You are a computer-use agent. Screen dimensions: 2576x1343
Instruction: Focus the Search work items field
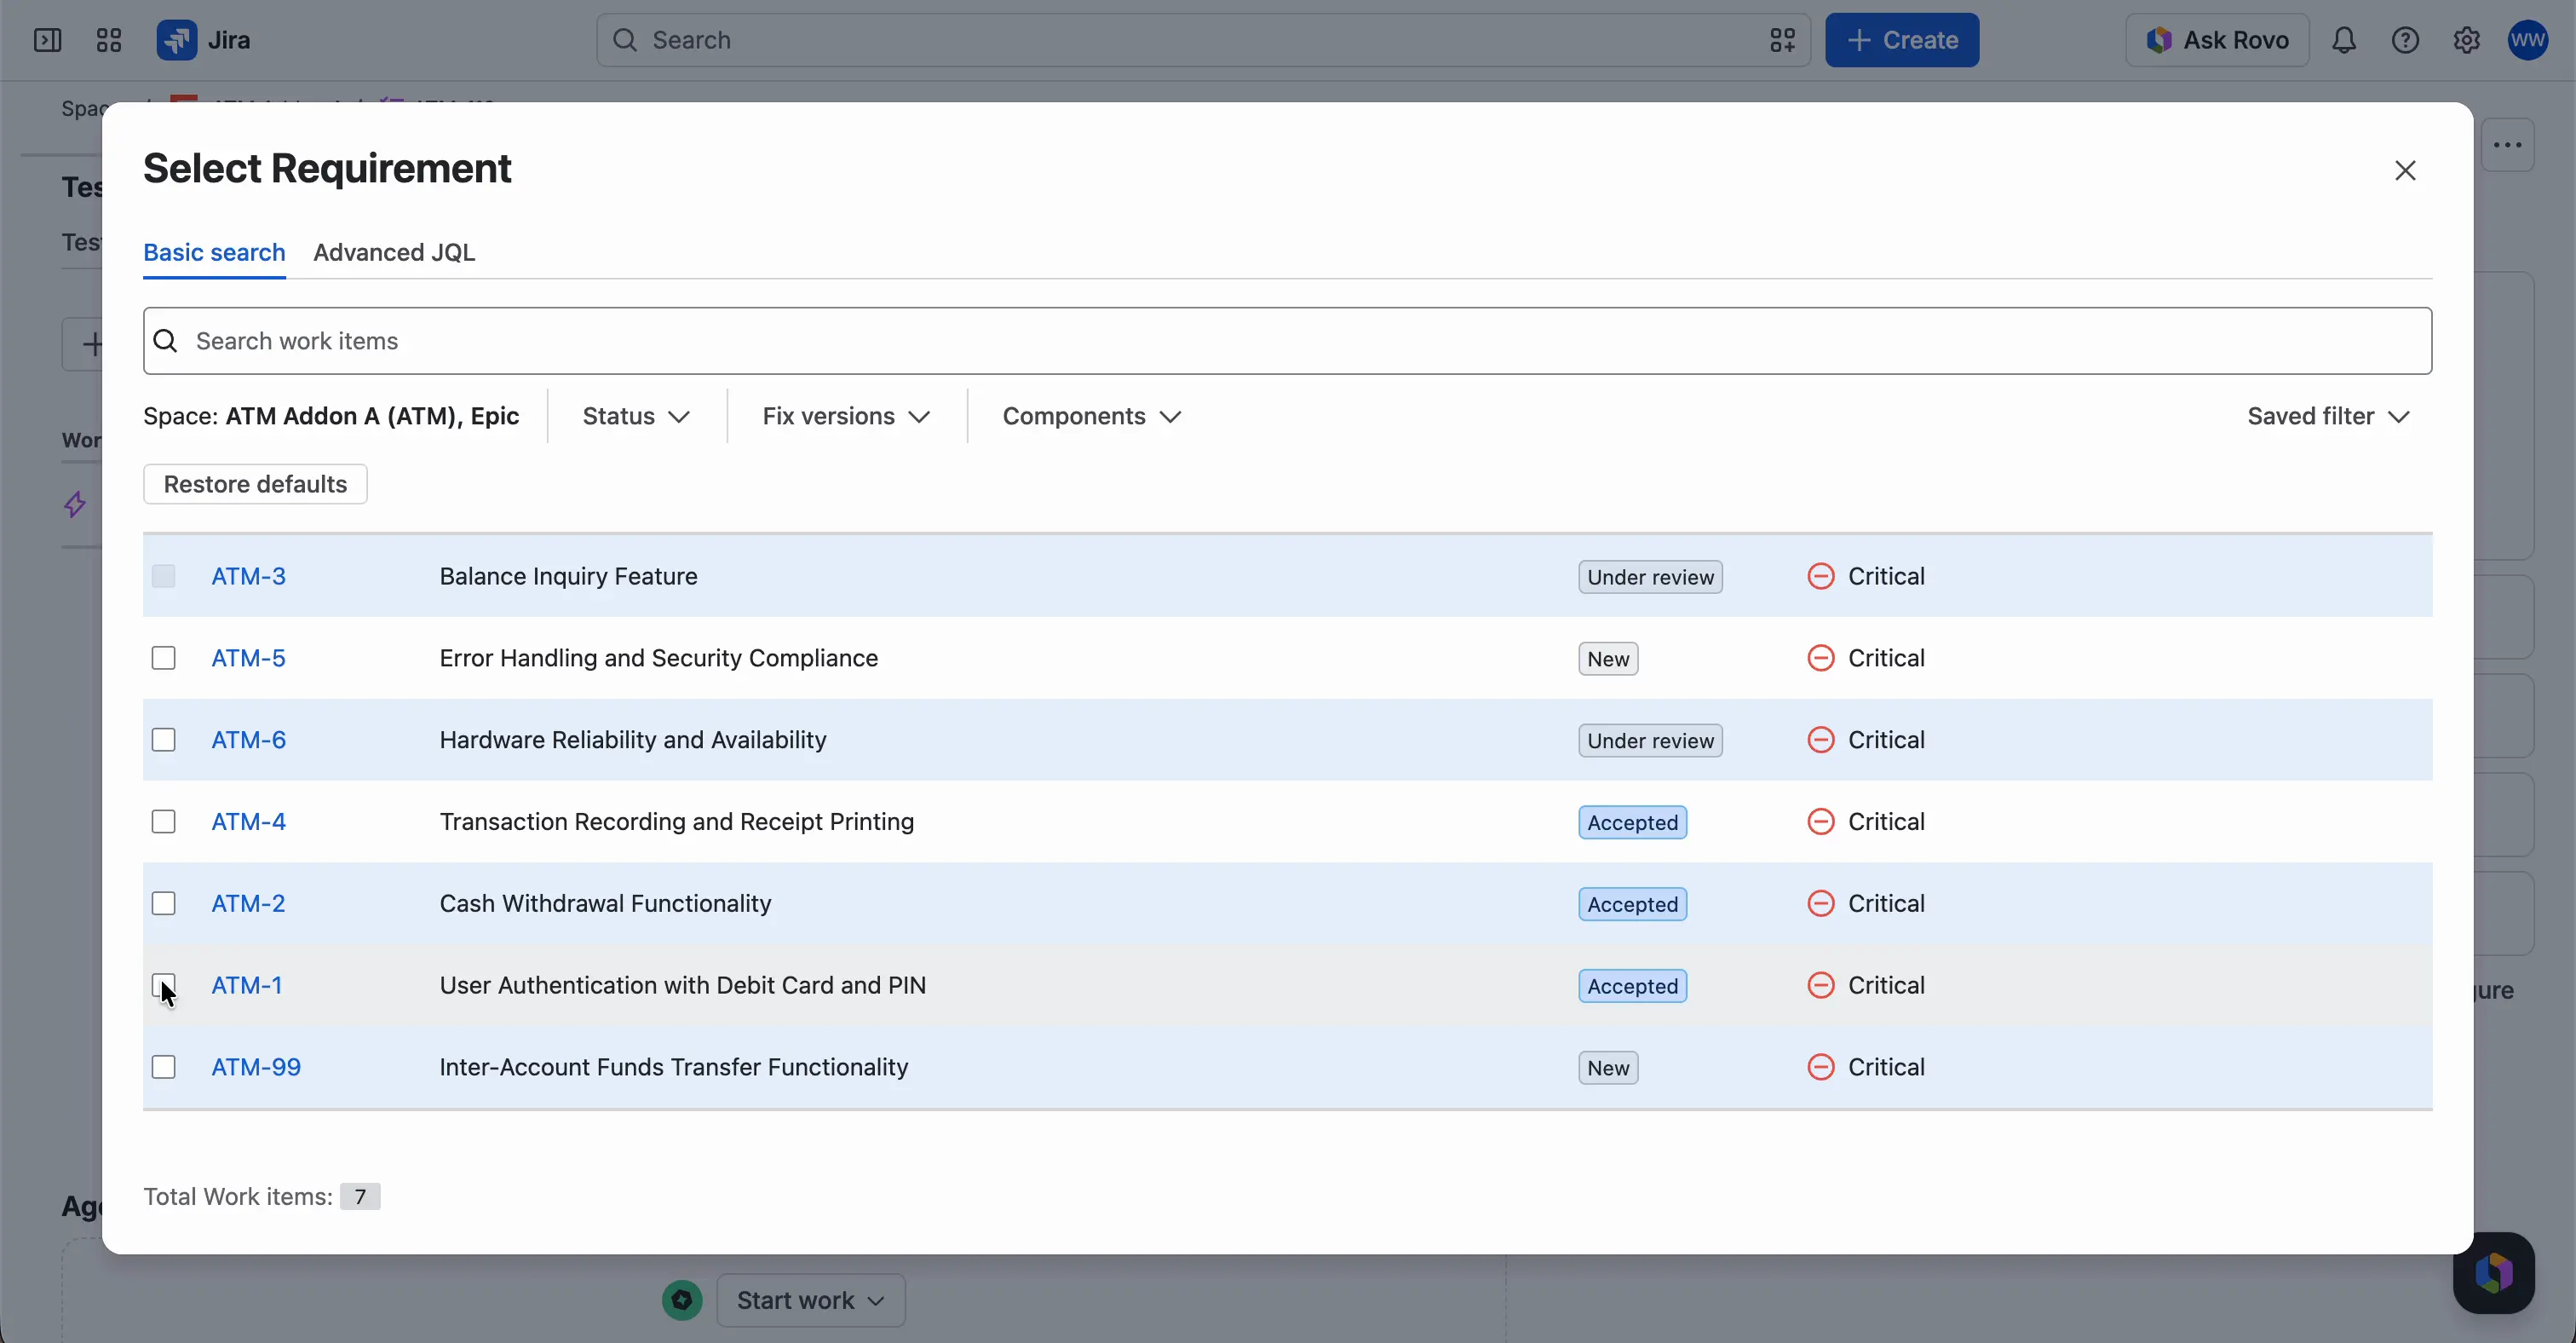pos(1287,341)
